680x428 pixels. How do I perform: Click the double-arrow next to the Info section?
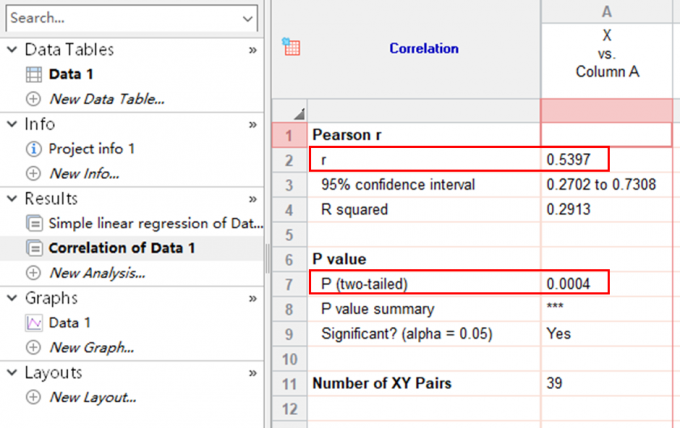(253, 124)
